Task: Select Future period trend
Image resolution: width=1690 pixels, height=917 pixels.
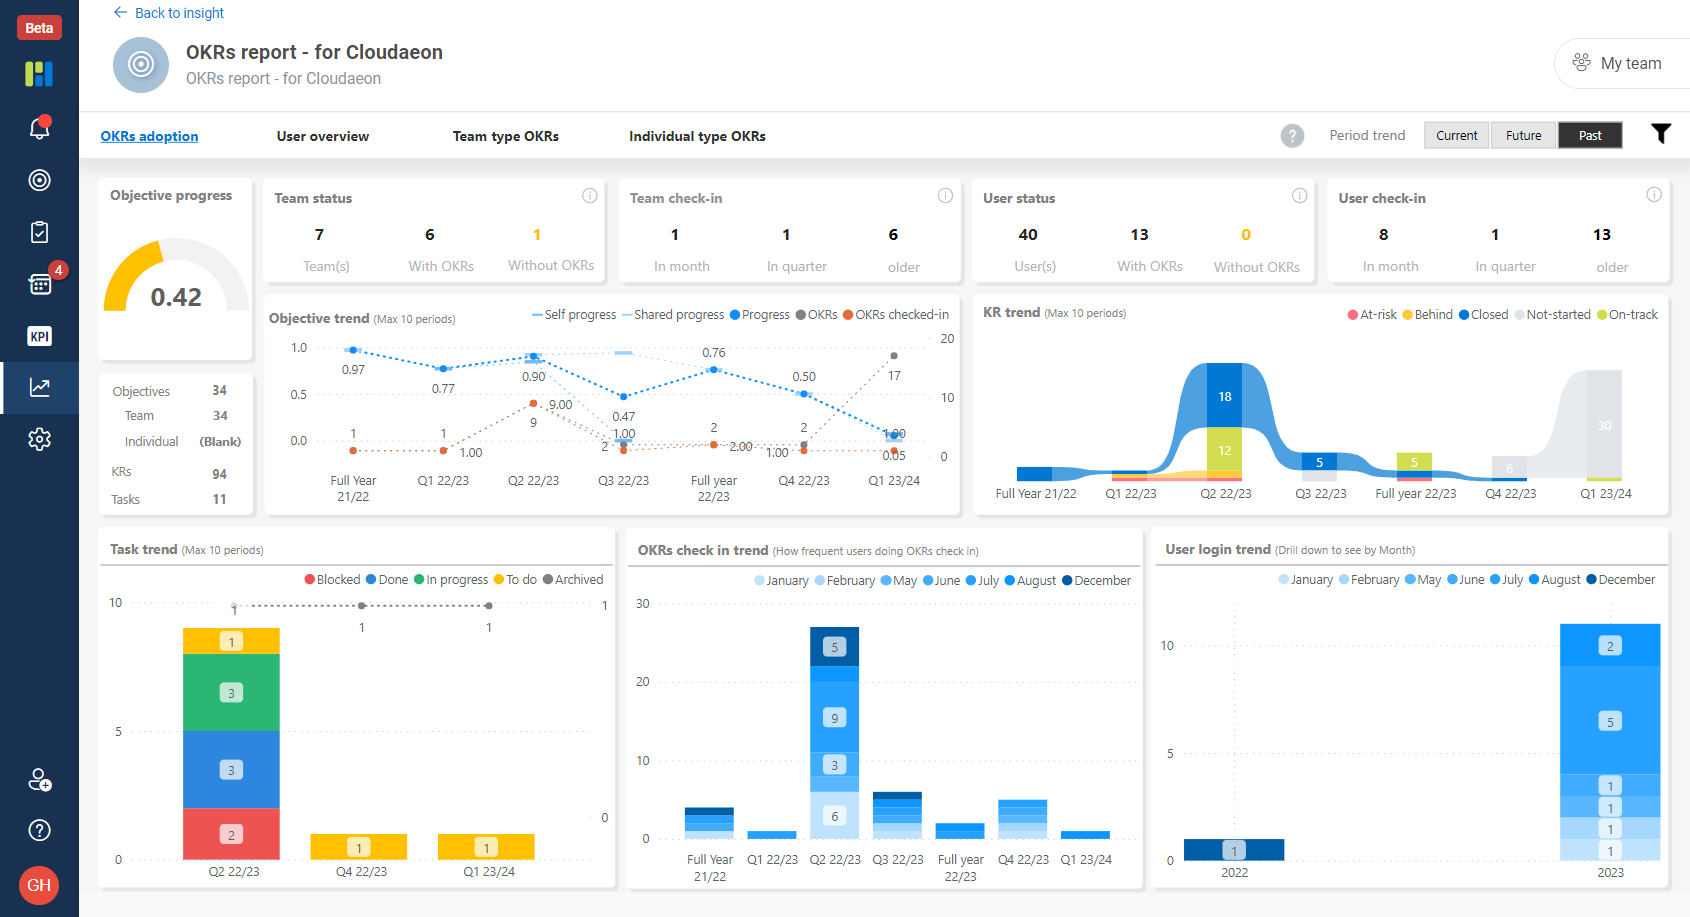Action: 1523,135
